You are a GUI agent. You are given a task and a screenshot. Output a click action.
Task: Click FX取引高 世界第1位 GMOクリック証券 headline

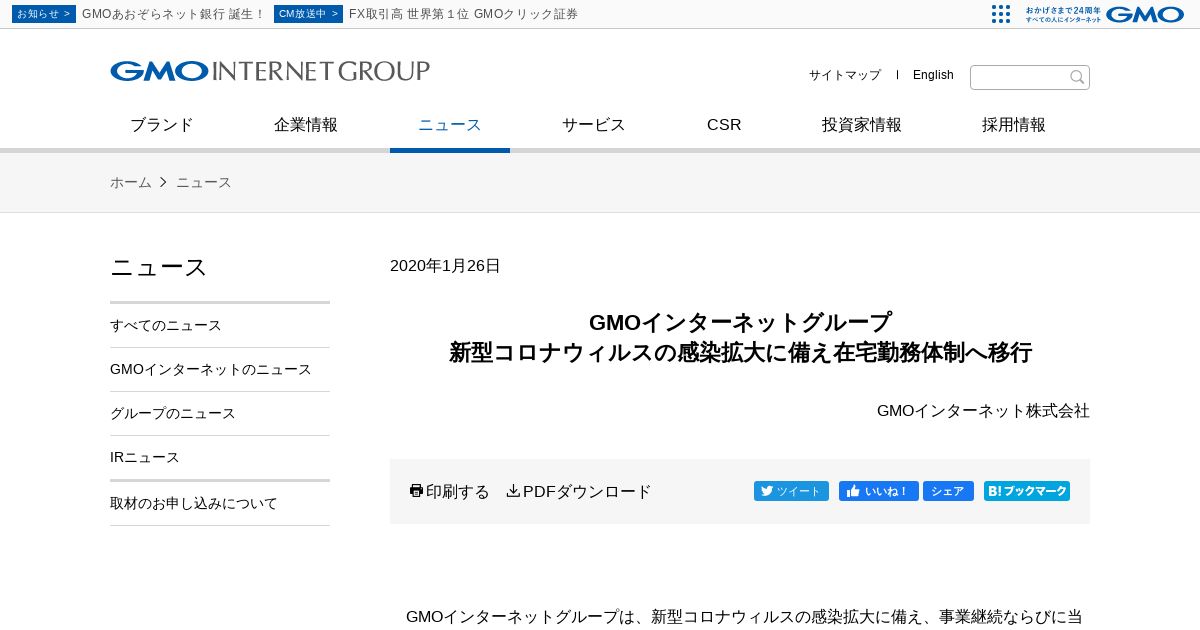[x=463, y=14]
